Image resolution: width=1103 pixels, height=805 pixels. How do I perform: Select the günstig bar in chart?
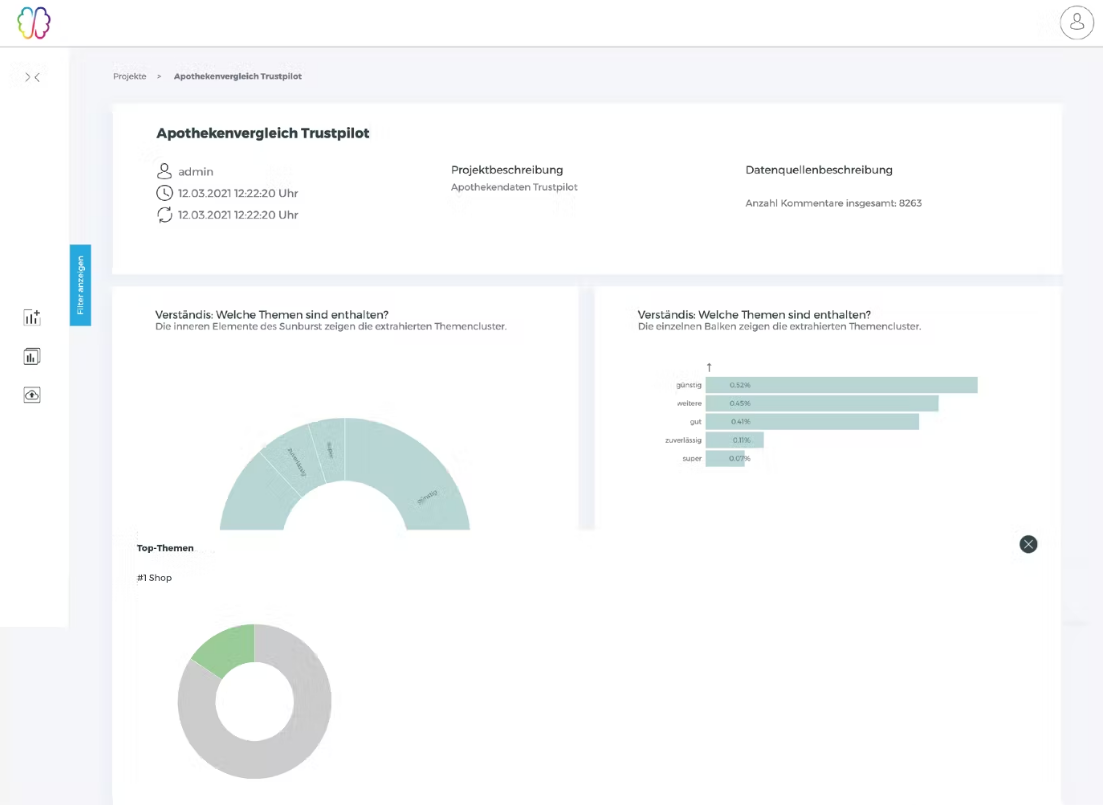[x=840, y=385]
